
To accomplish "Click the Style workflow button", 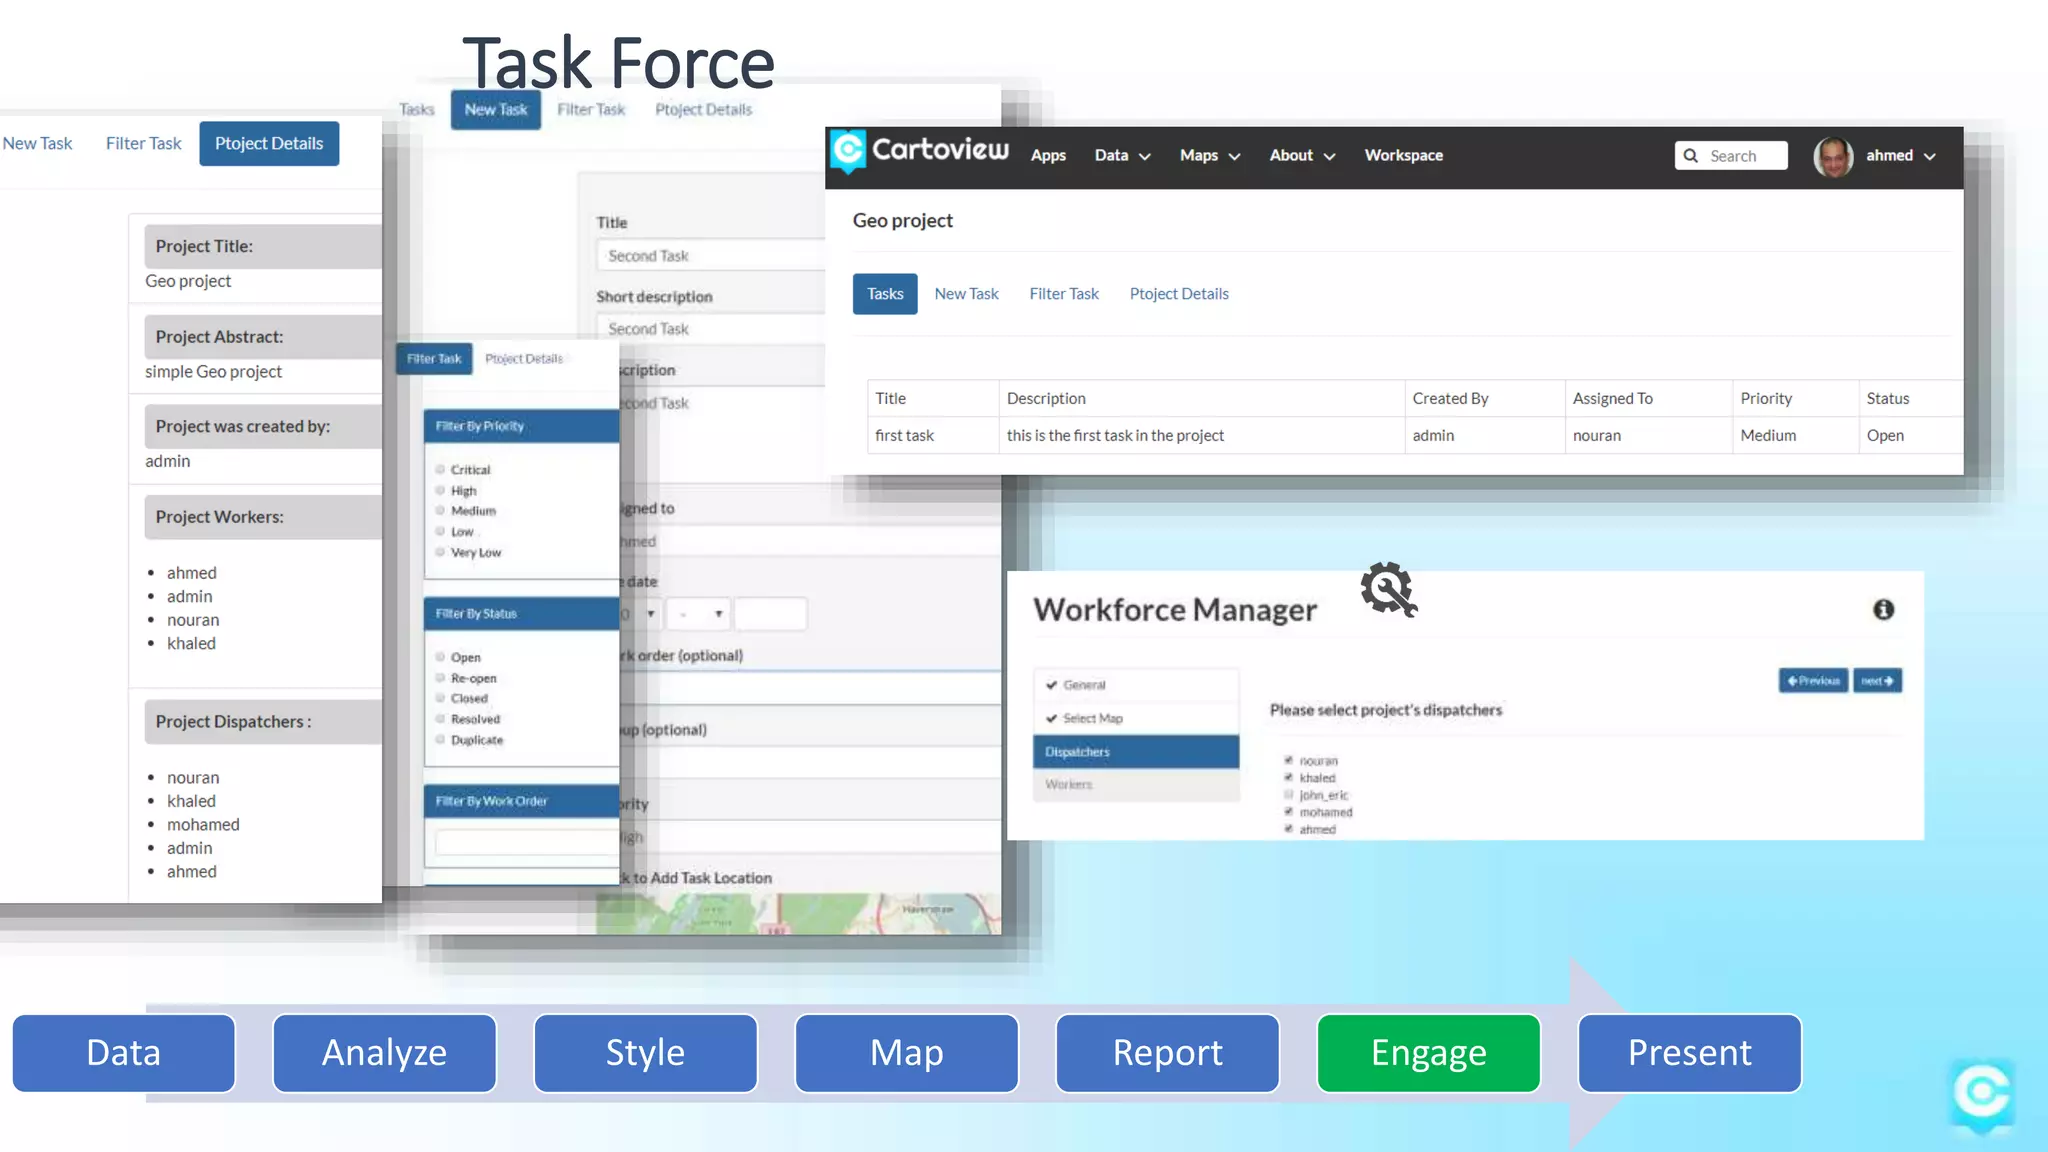I will (645, 1053).
